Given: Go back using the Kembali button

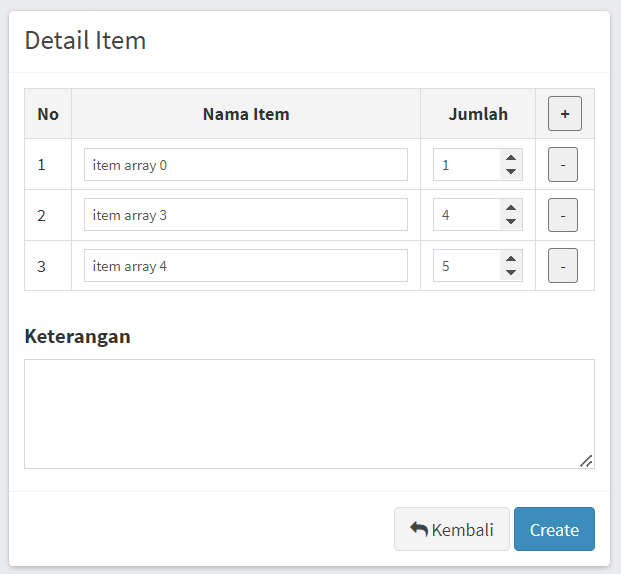Looking at the screenshot, I should 451,529.
